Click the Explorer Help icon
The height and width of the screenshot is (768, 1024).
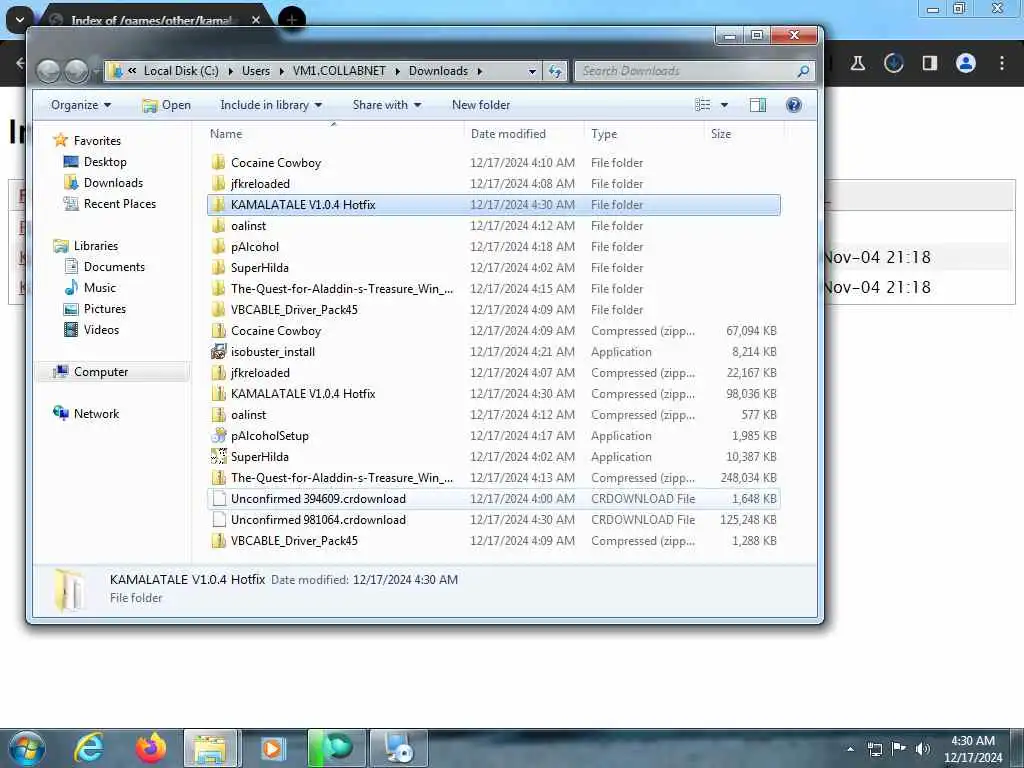click(x=793, y=105)
